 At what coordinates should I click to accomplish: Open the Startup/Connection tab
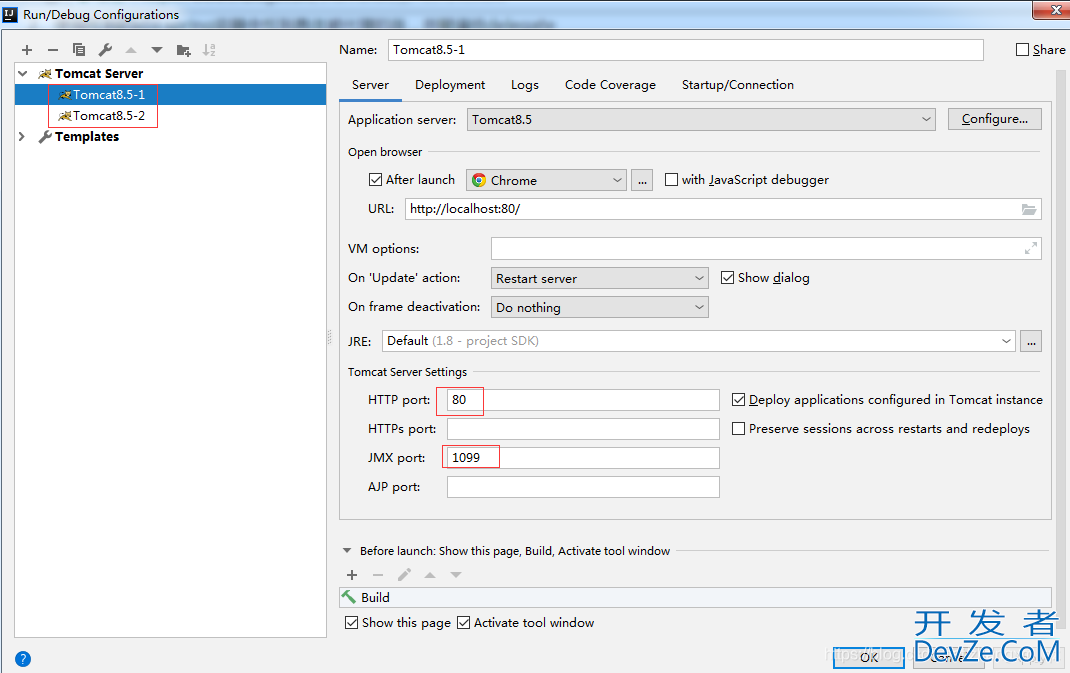[738, 85]
